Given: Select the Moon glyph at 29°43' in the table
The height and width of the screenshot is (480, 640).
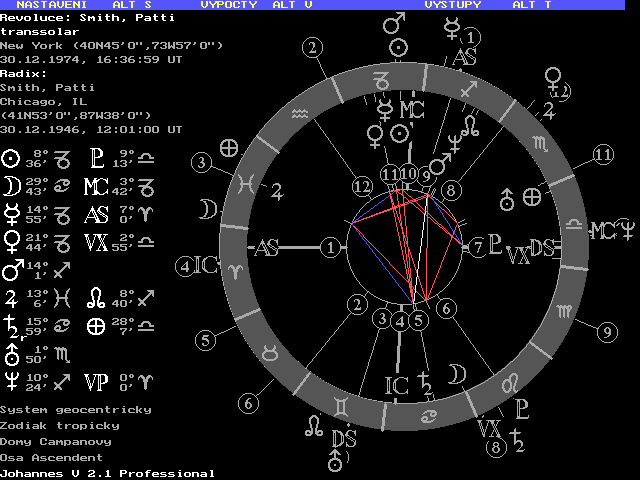Looking at the screenshot, I should 11,186.
